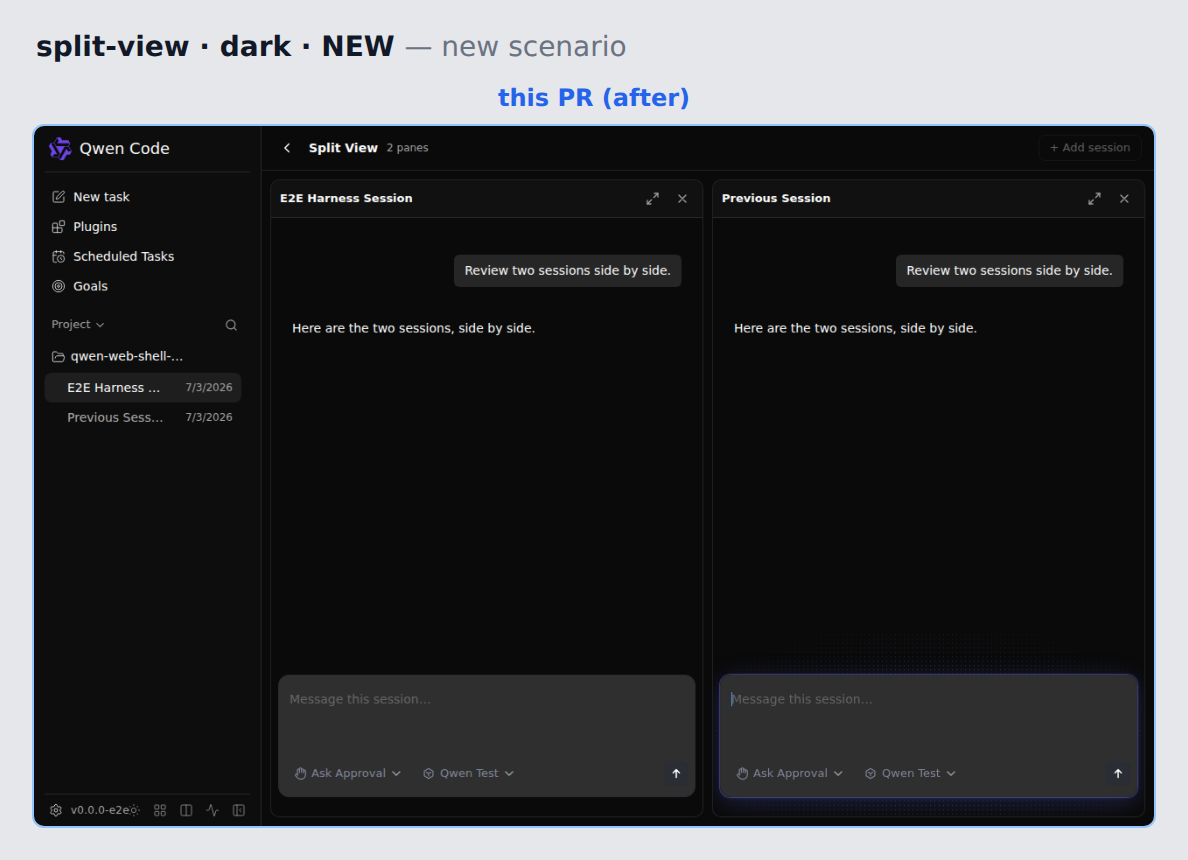Viewport: 1188px width, 860px height.
Task: Click the '2 panes' count label
Action: click(x=408, y=148)
